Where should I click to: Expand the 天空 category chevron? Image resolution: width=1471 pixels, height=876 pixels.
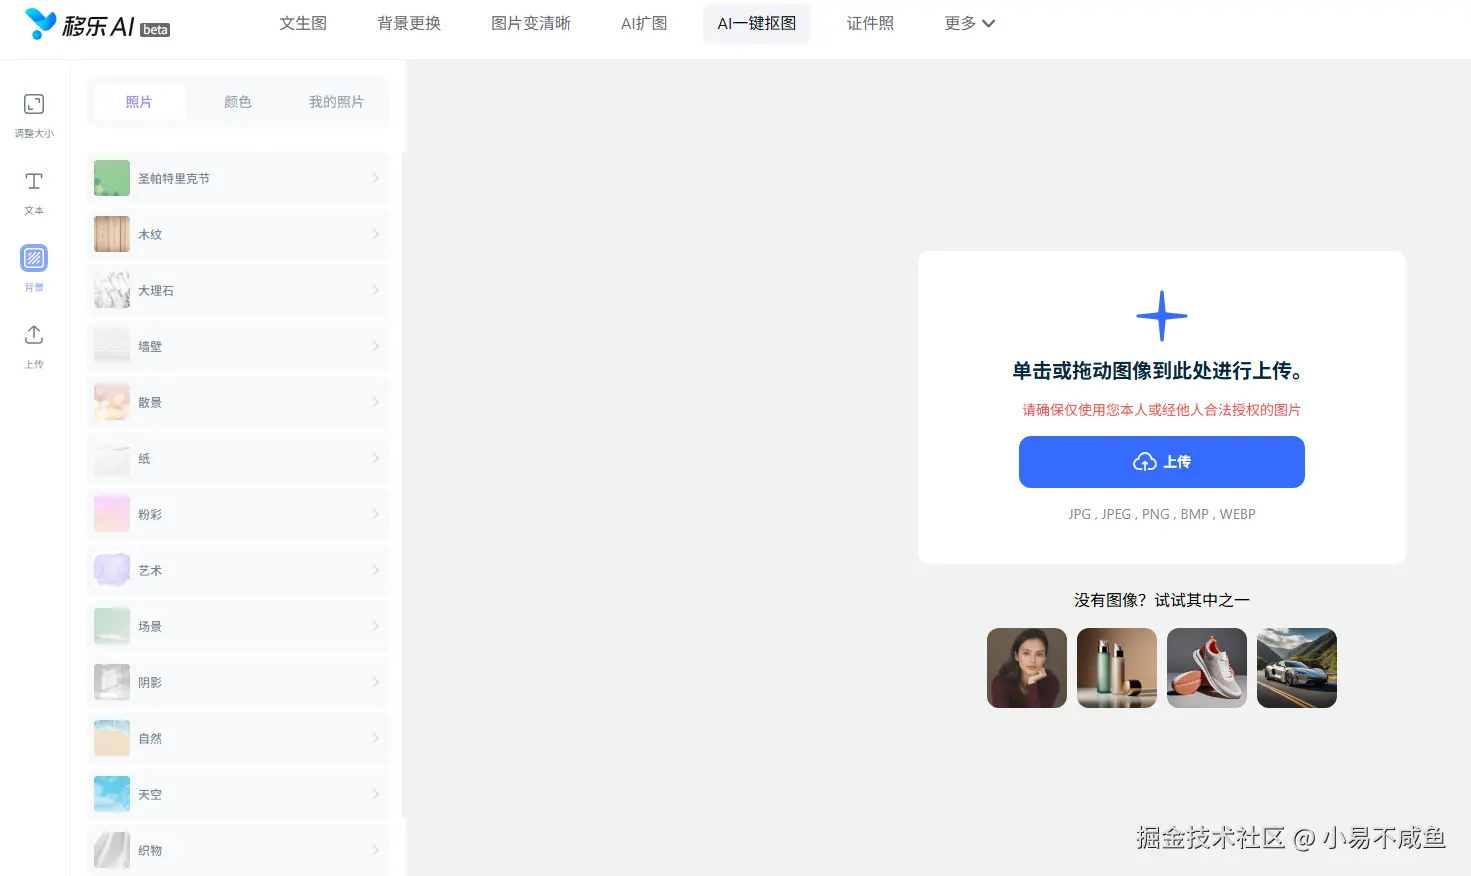click(376, 794)
